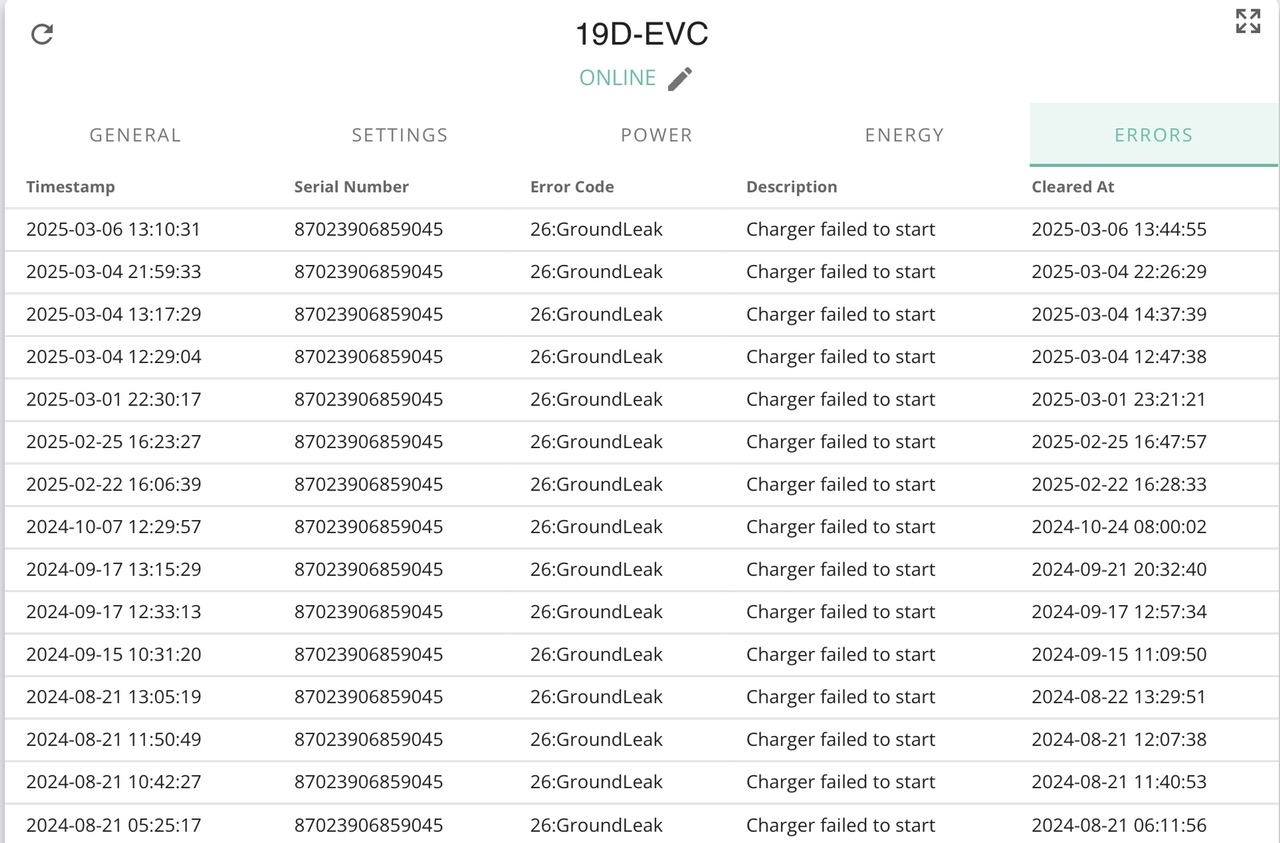Viewport: 1280px width, 843px height.
Task: Click serial number in 2024-10-07 12:29:57 row
Action: tap(368, 527)
